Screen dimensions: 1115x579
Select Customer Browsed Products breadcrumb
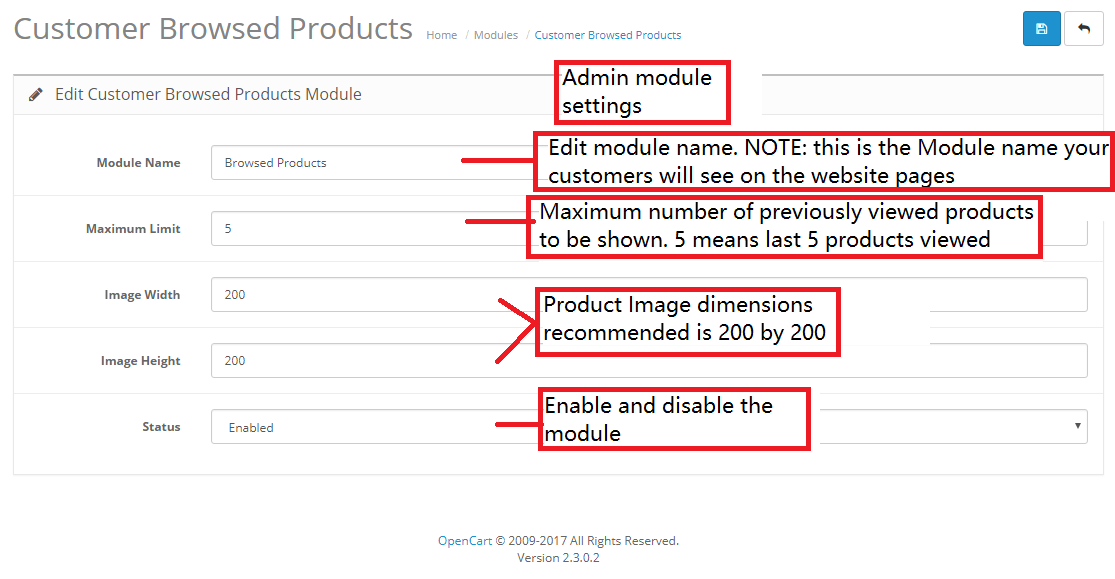pyautogui.click(x=607, y=35)
